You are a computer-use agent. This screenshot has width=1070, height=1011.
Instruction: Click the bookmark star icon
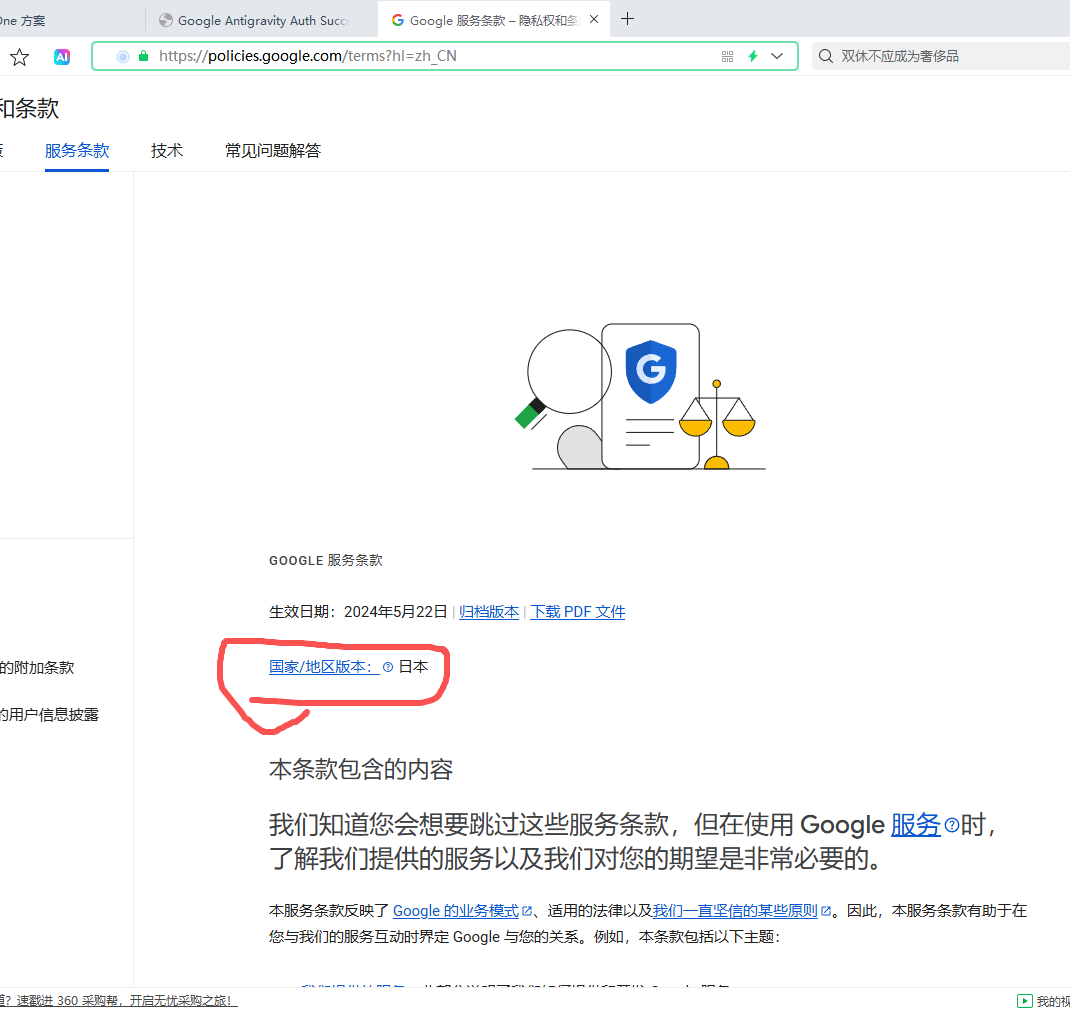pos(19,57)
